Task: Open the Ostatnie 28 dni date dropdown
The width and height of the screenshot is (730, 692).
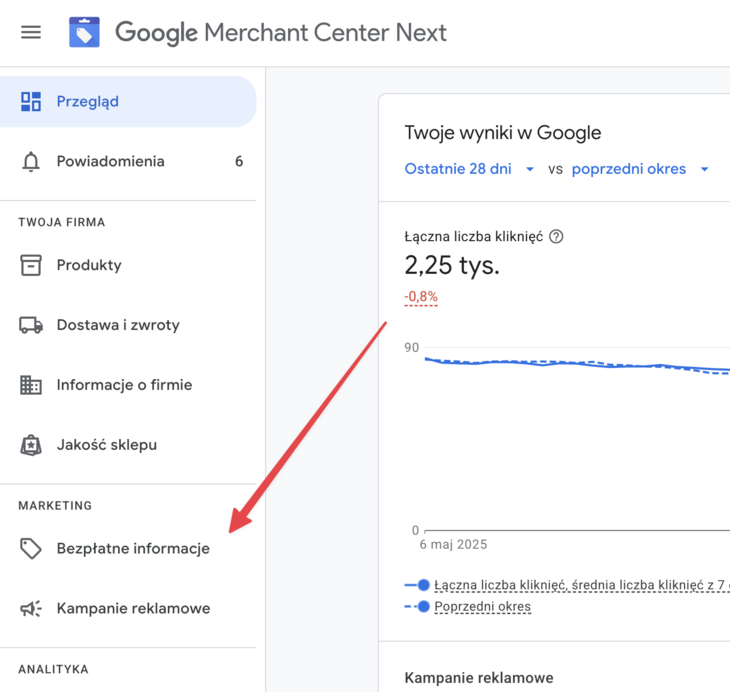Action: click(469, 169)
